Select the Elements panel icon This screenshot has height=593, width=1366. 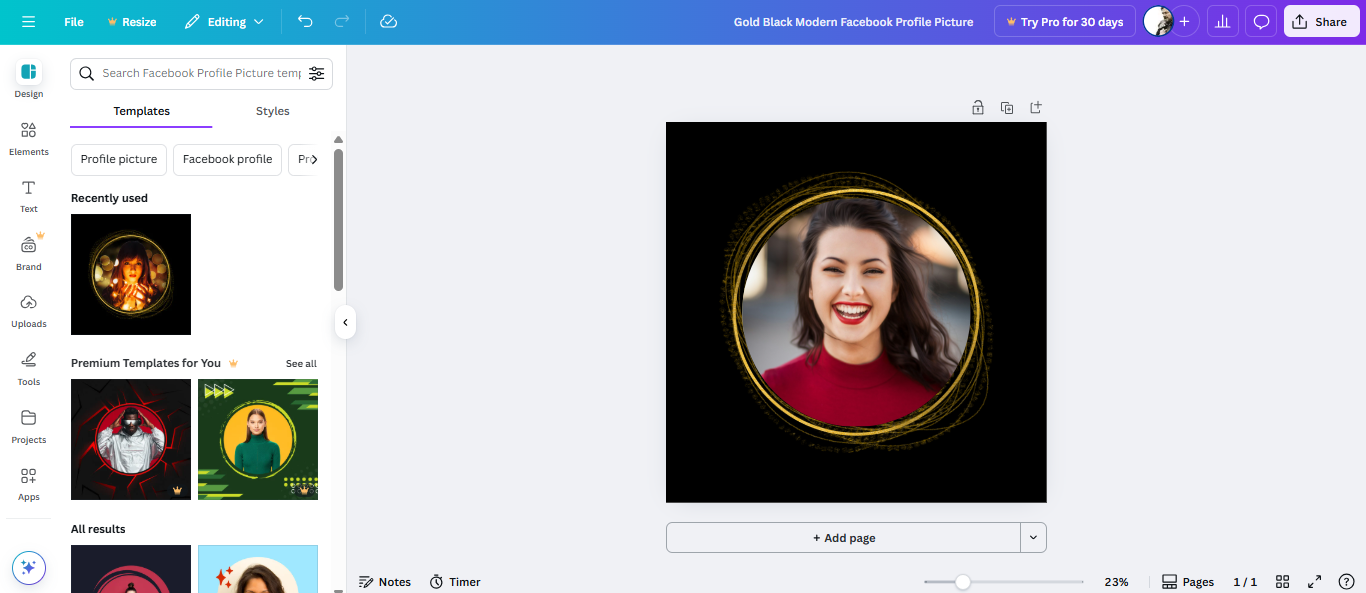[28, 138]
